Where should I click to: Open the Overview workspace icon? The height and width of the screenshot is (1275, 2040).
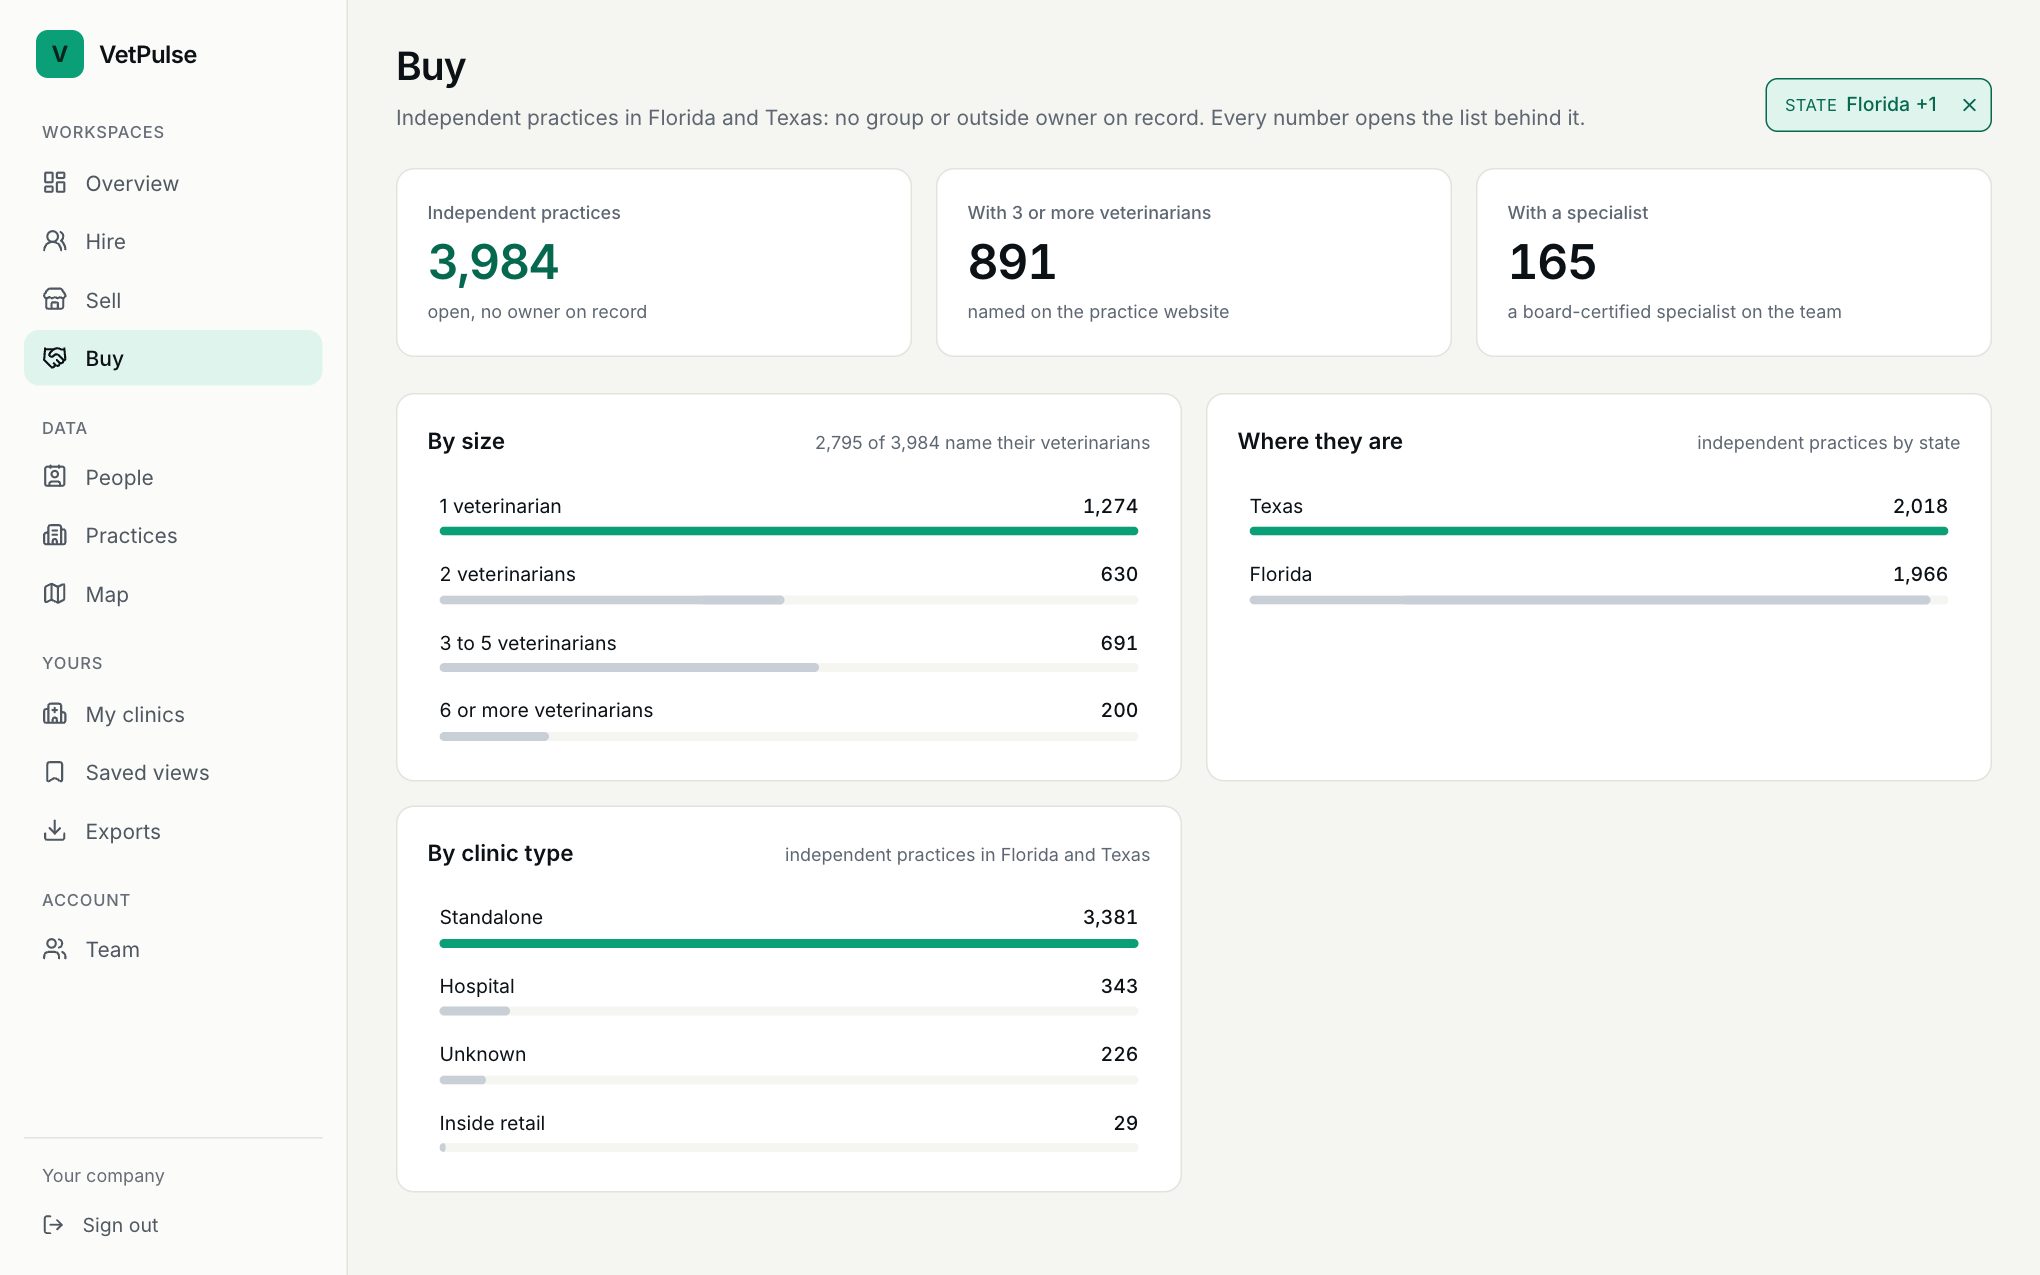tap(55, 183)
